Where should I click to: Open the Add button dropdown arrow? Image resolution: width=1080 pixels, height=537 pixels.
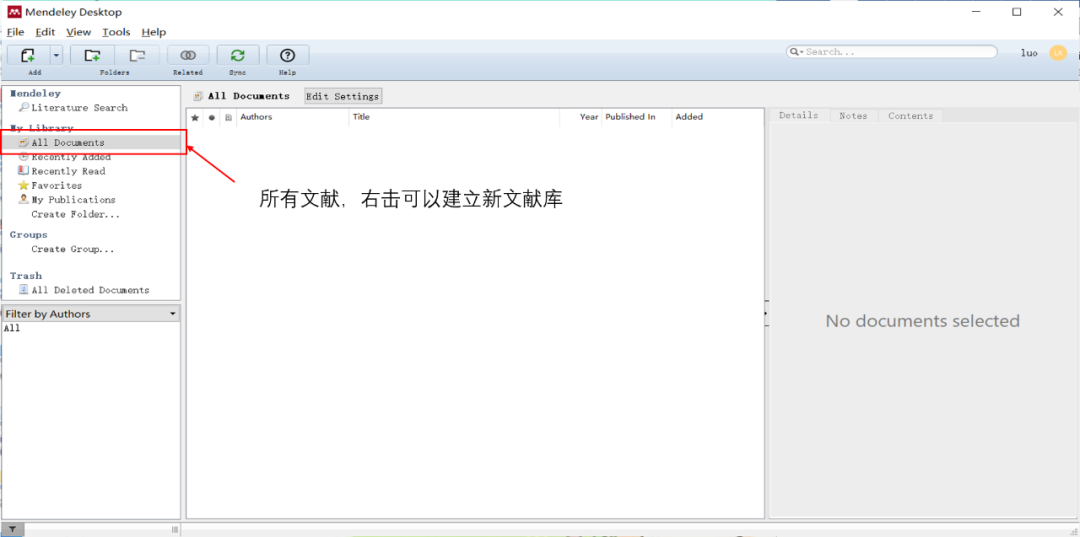[56, 55]
